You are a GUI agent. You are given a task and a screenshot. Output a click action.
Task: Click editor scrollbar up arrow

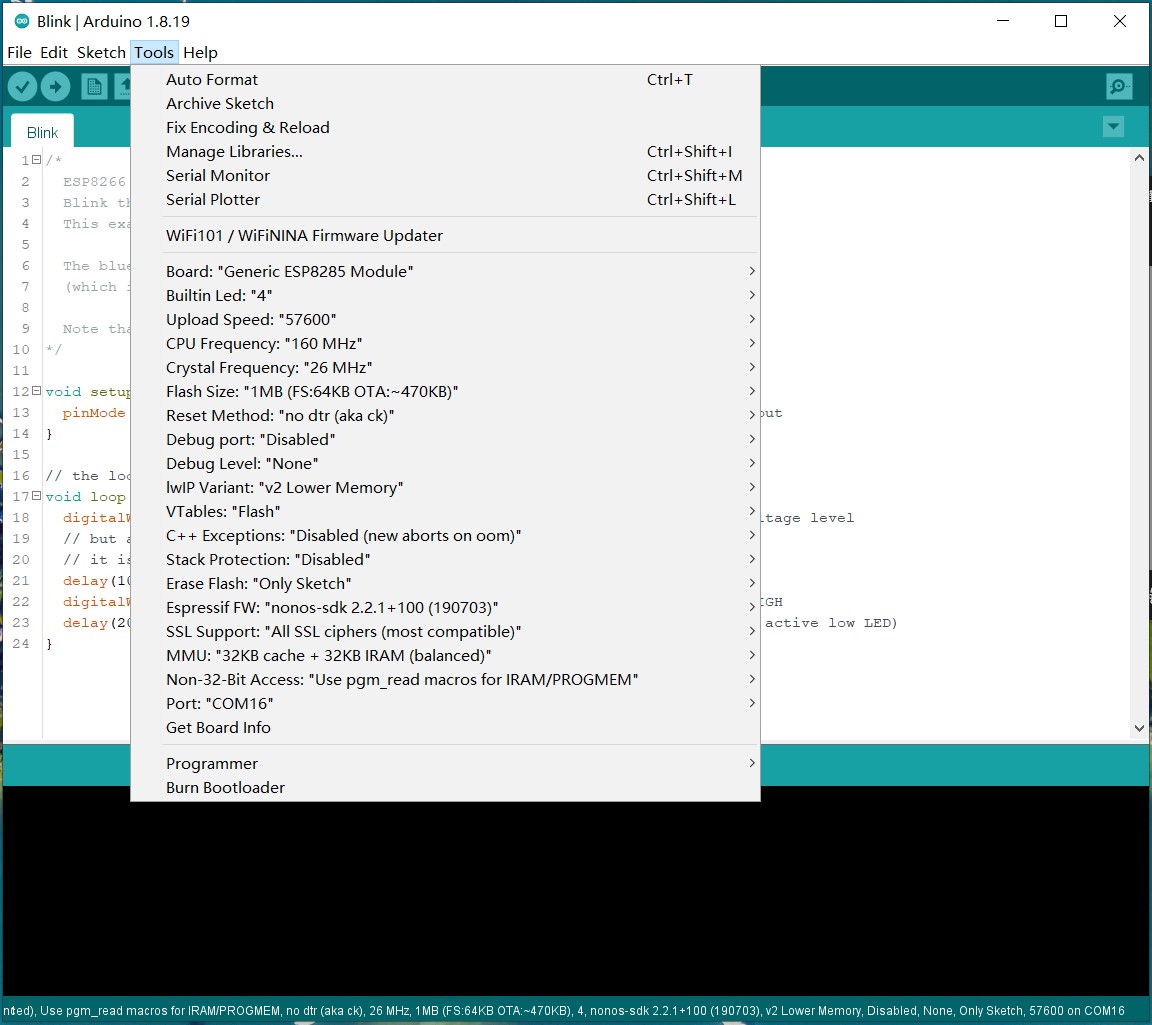1139,157
